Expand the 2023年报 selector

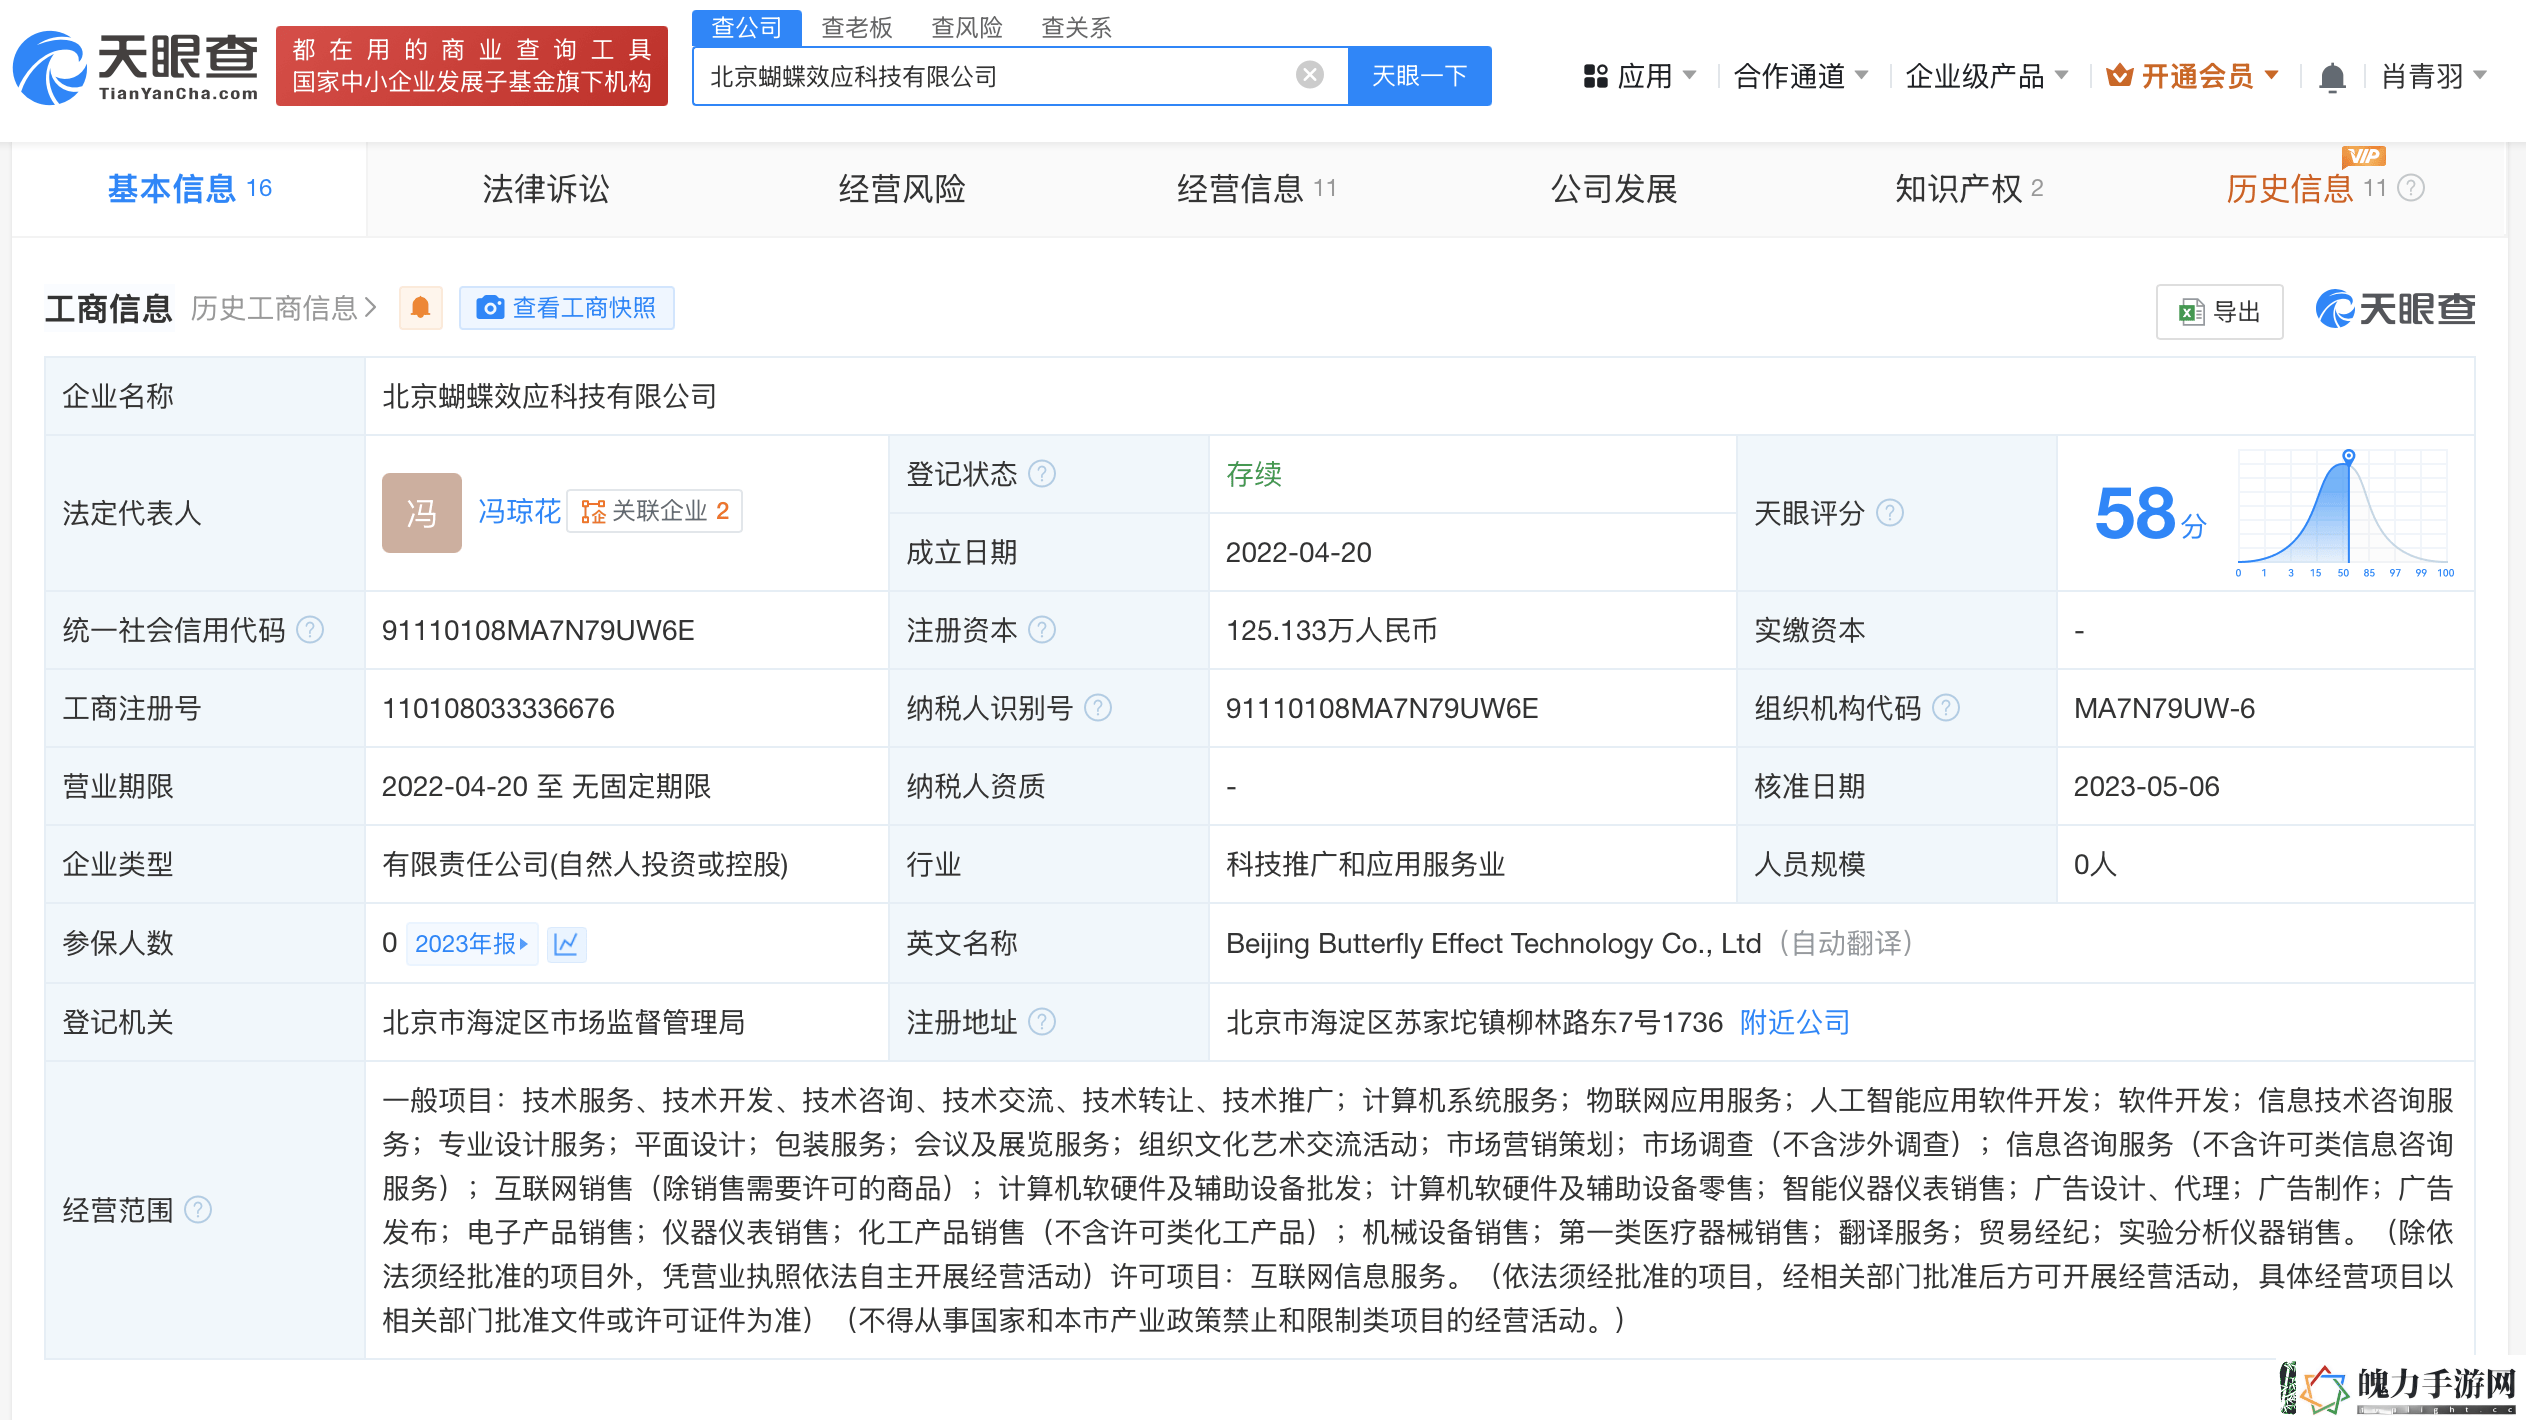pos(472,944)
